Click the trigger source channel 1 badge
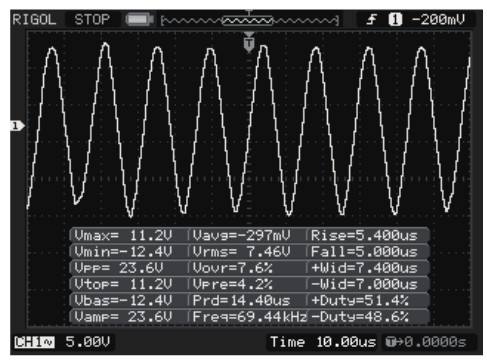This screenshot has height=364, width=487. [x=395, y=19]
